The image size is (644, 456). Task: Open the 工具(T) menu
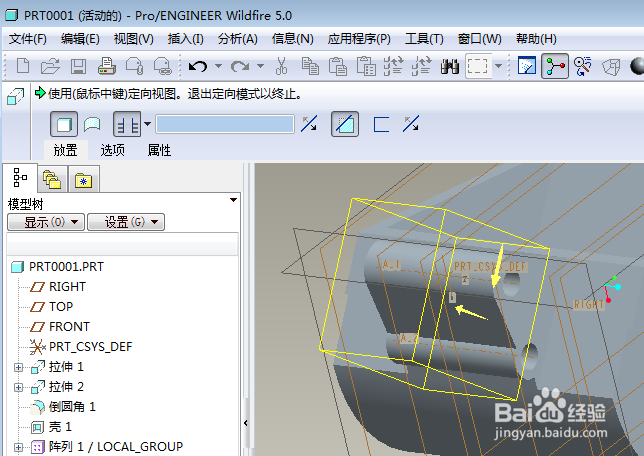pyautogui.click(x=424, y=39)
